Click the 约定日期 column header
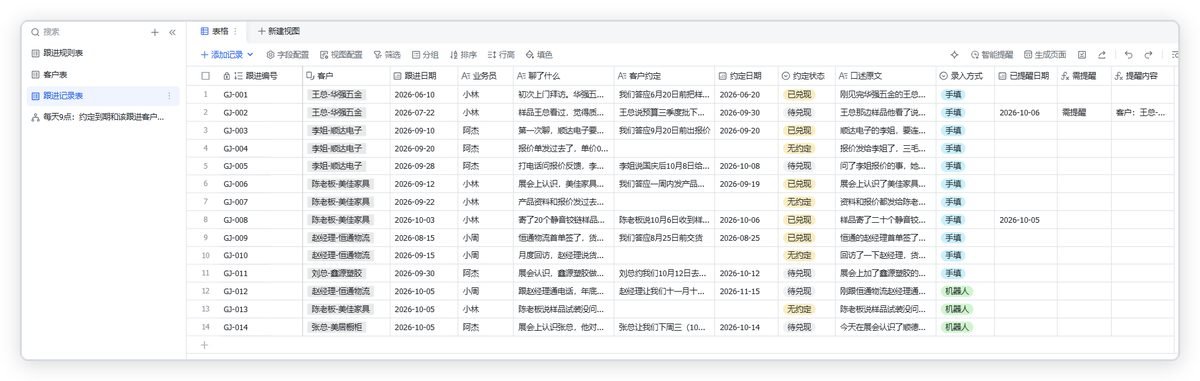The width and height of the screenshot is (1200, 381). pyautogui.click(x=745, y=75)
